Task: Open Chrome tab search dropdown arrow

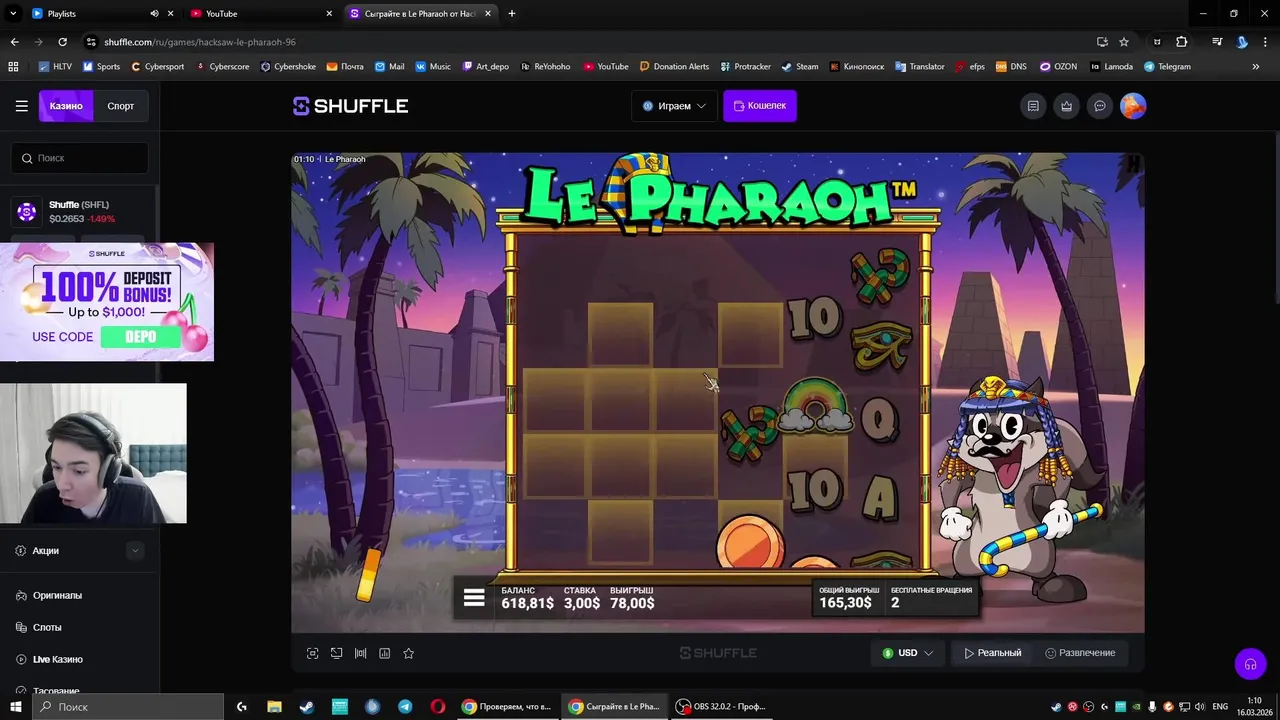Action: [14, 14]
